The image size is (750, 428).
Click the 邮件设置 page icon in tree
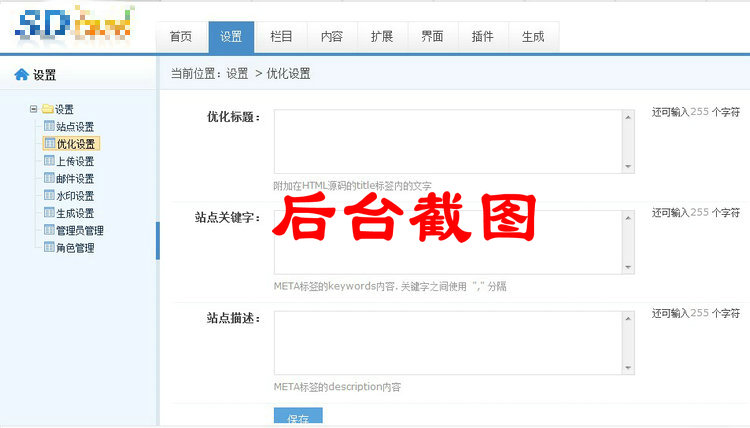tap(49, 179)
